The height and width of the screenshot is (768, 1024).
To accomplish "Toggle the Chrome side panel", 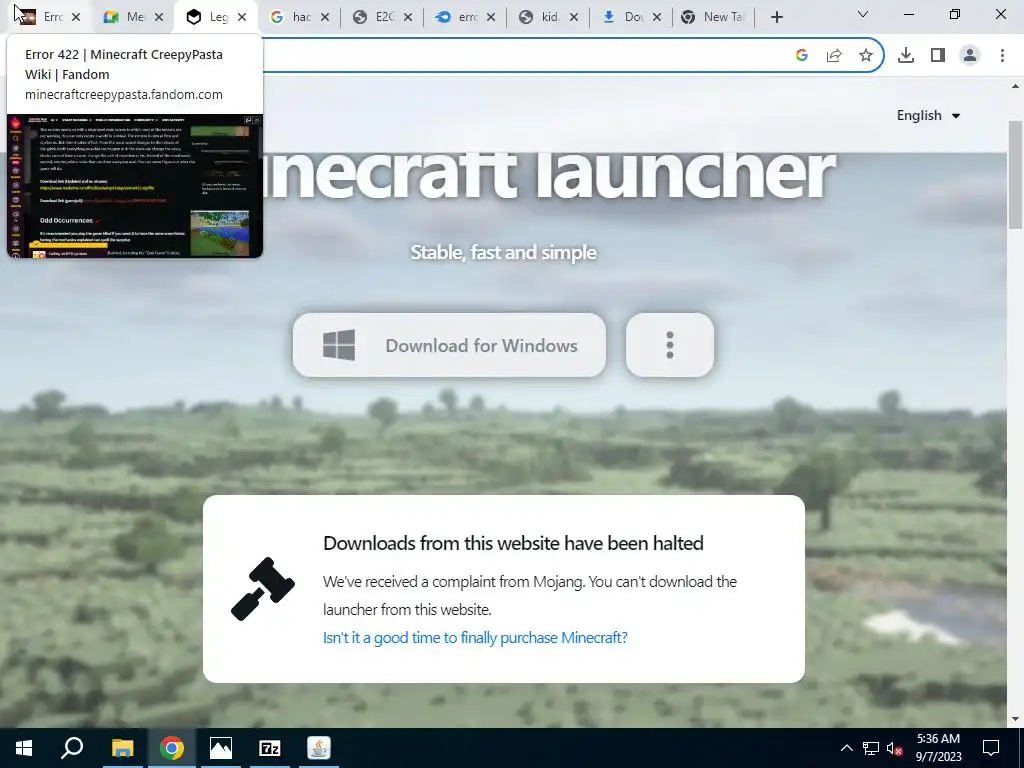I will coord(938,56).
